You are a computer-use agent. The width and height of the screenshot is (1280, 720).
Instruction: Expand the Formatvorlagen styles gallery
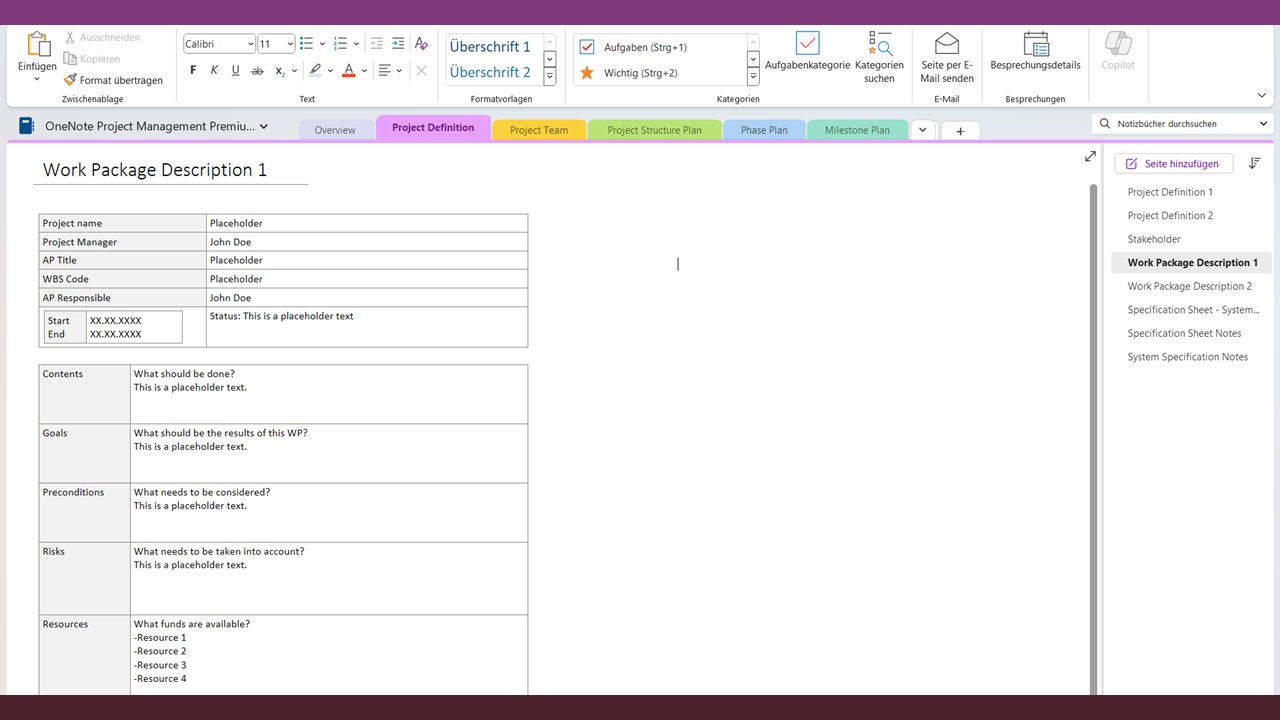550,77
